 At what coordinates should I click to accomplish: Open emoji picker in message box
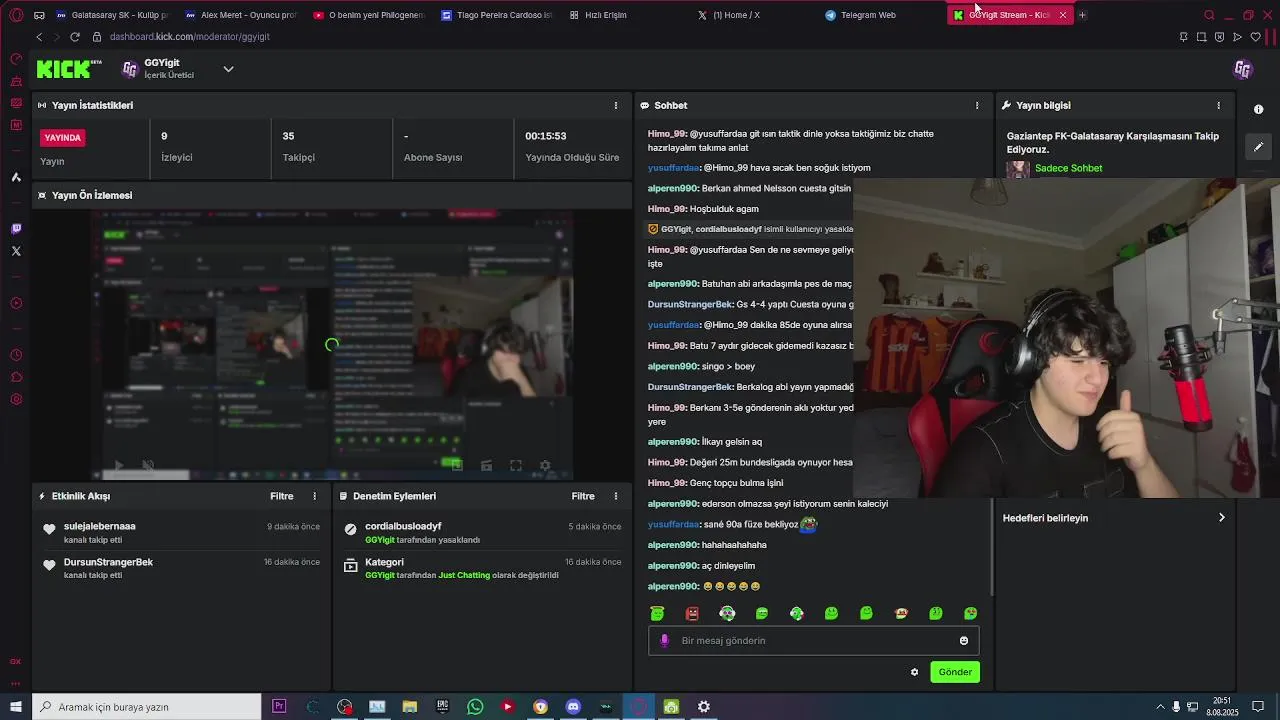click(964, 641)
